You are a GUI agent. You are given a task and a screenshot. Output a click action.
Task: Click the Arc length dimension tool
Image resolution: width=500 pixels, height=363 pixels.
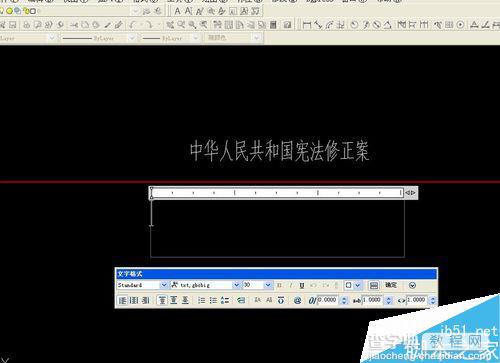(329, 25)
